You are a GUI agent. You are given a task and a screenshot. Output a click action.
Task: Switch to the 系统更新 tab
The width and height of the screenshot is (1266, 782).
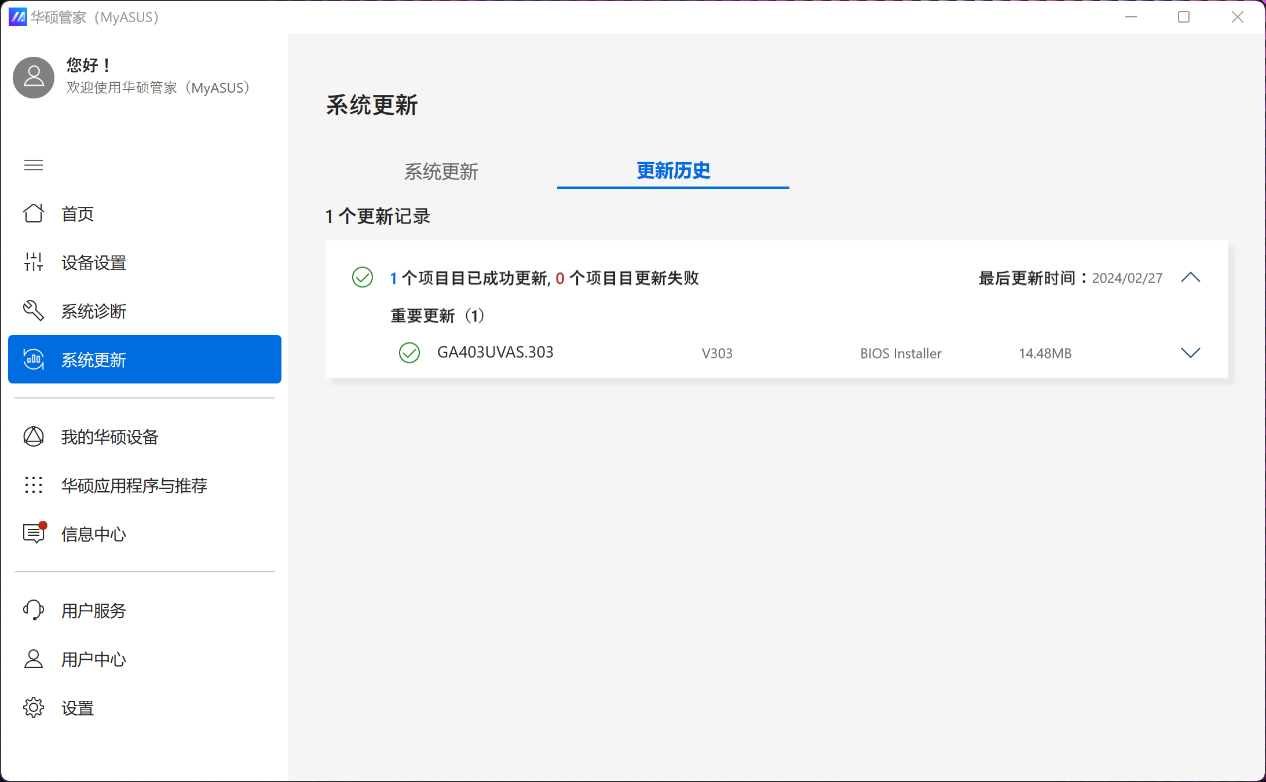pyautogui.click(x=441, y=171)
